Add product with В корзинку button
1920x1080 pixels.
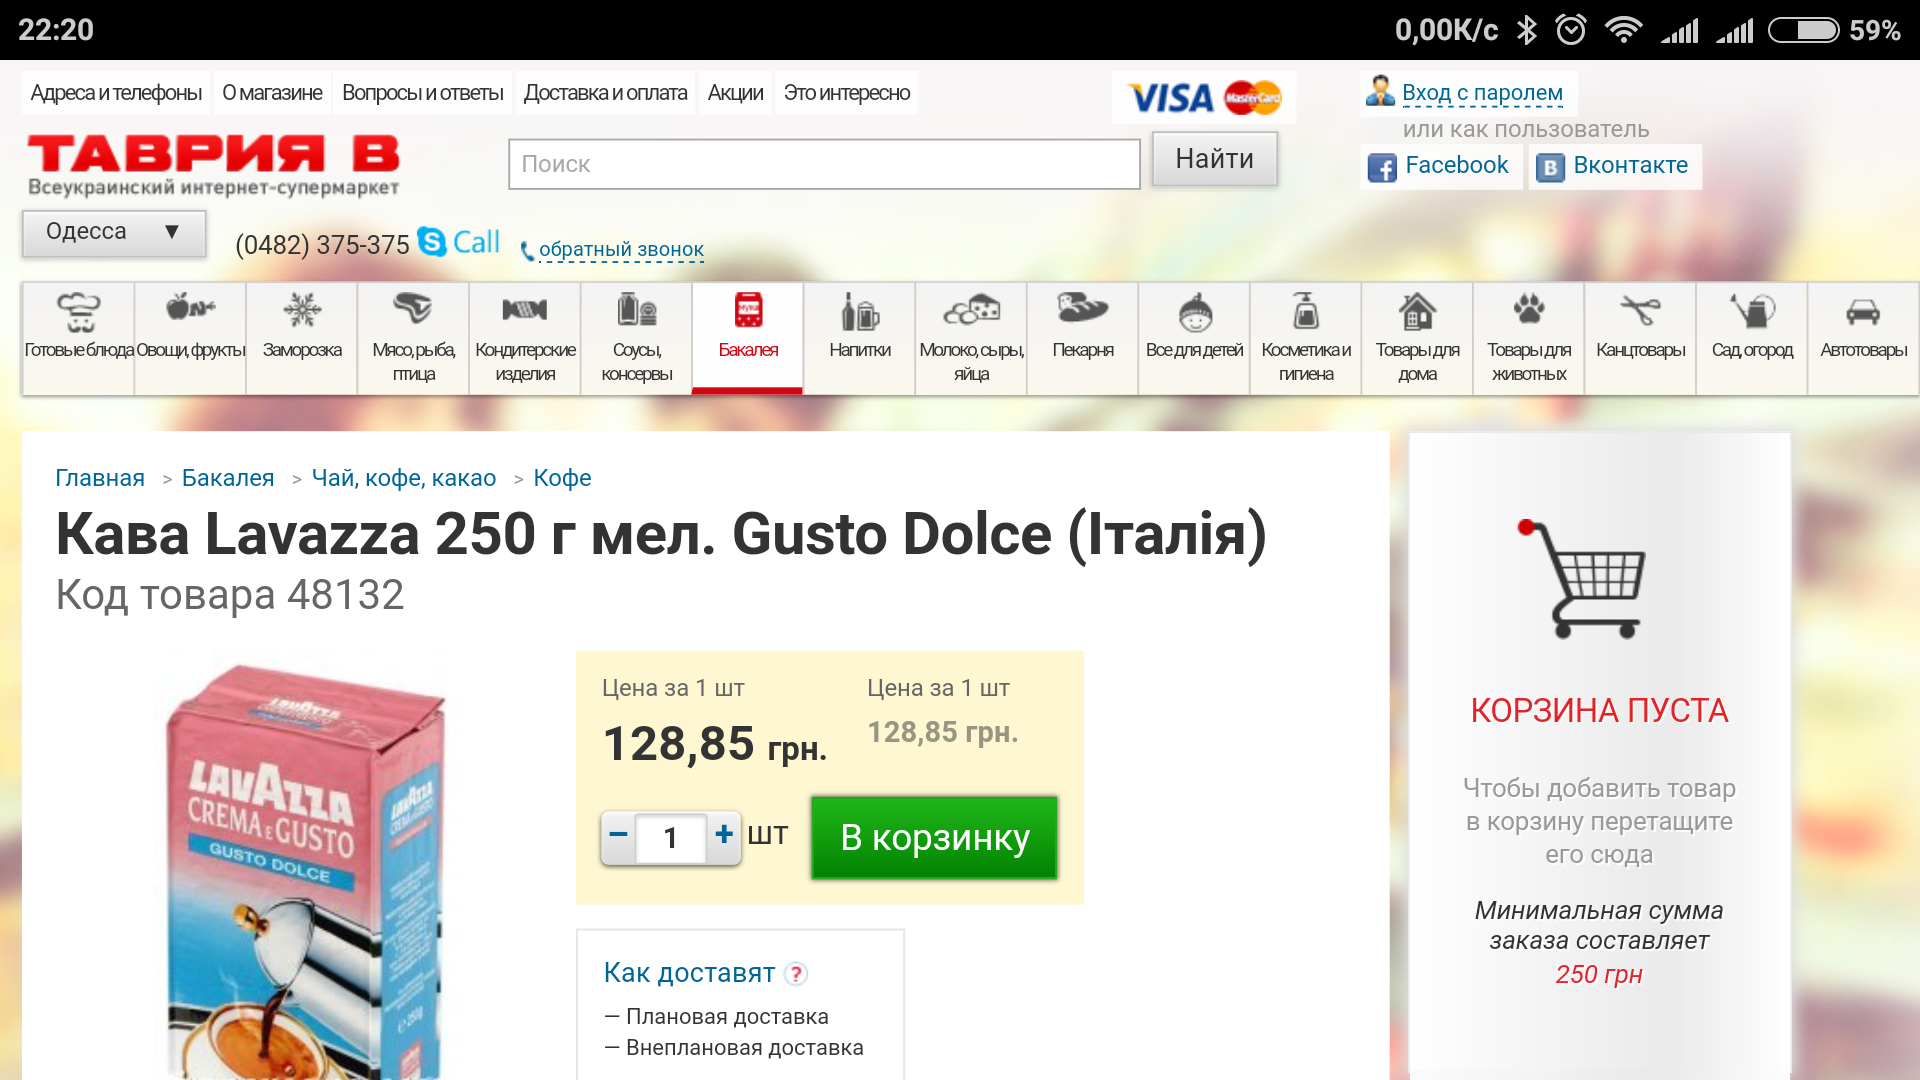[x=934, y=838]
